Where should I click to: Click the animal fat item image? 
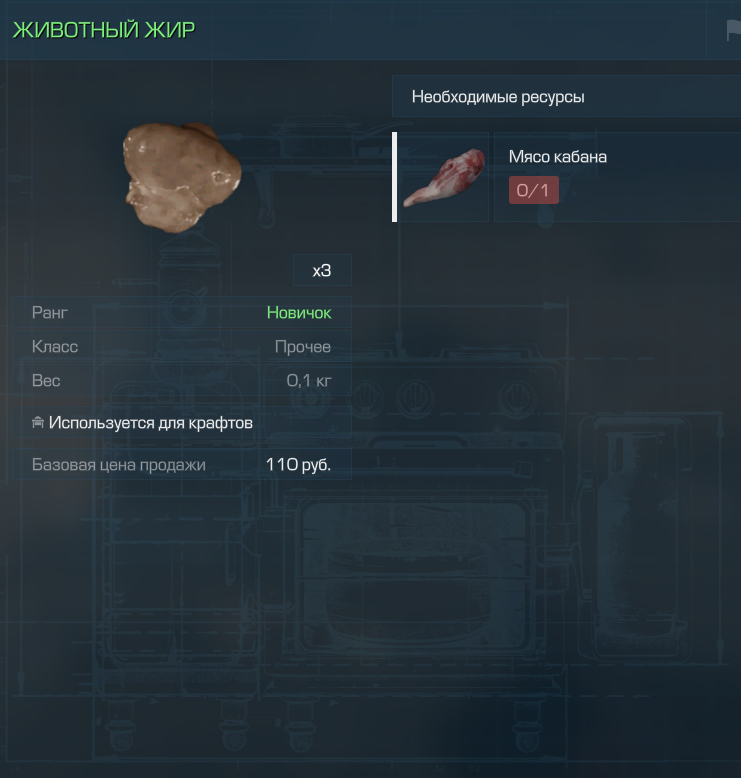(x=182, y=177)
